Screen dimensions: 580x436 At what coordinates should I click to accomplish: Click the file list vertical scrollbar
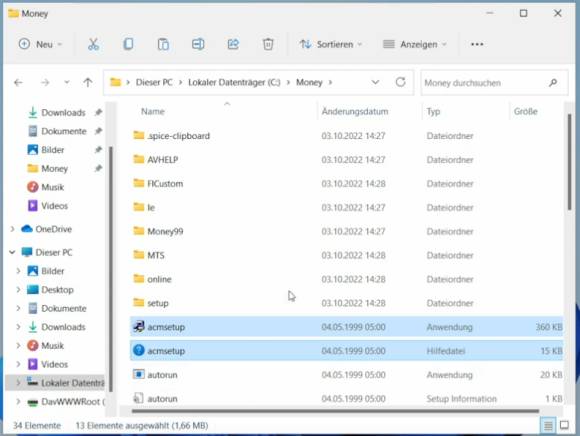point(569,163)
